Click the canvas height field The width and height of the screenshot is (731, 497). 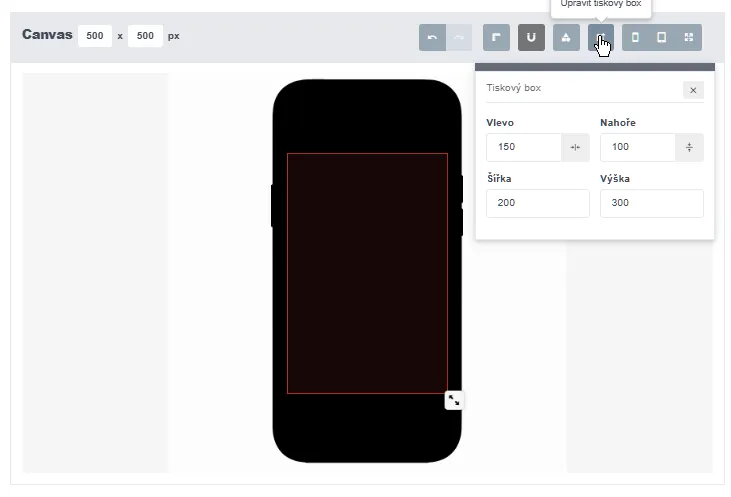pos(145,36)
